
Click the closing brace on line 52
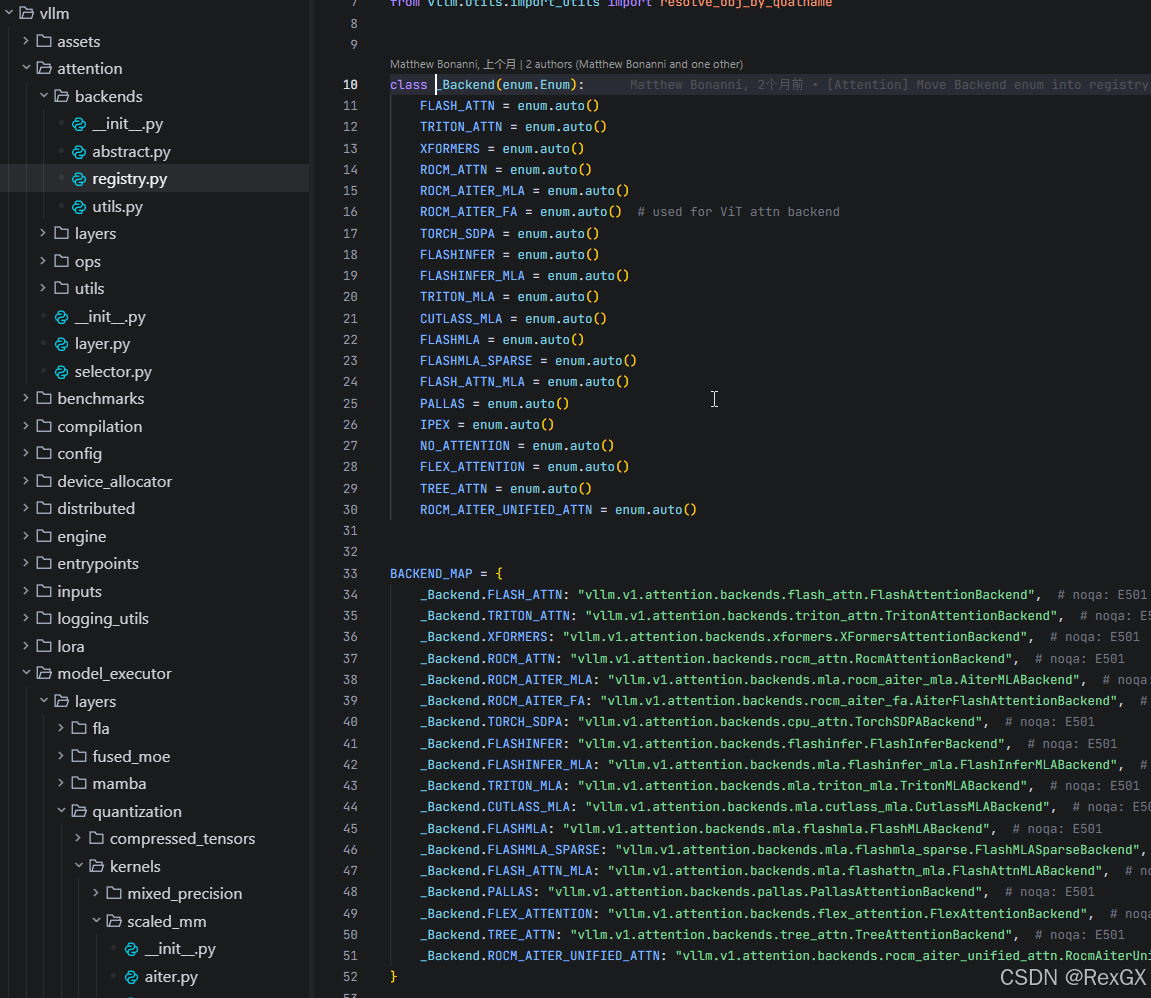393,977
